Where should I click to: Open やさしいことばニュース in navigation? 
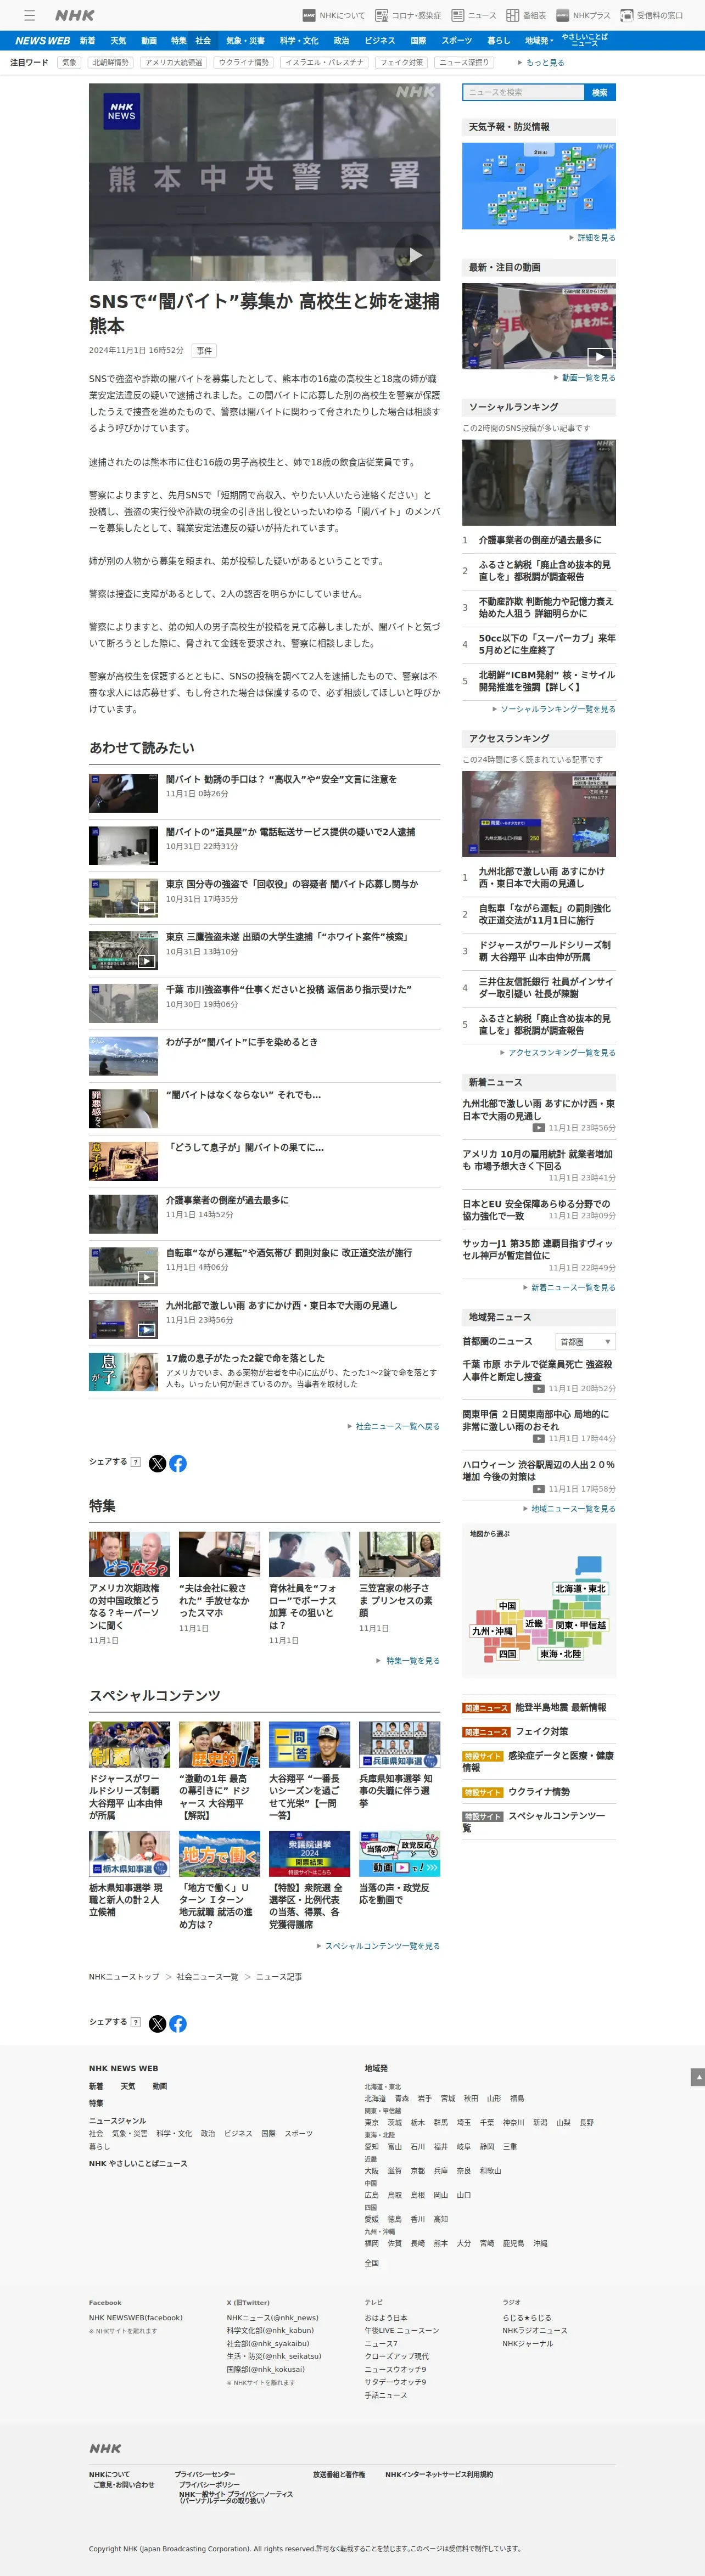pyautogui.click(x=585, y=40)
